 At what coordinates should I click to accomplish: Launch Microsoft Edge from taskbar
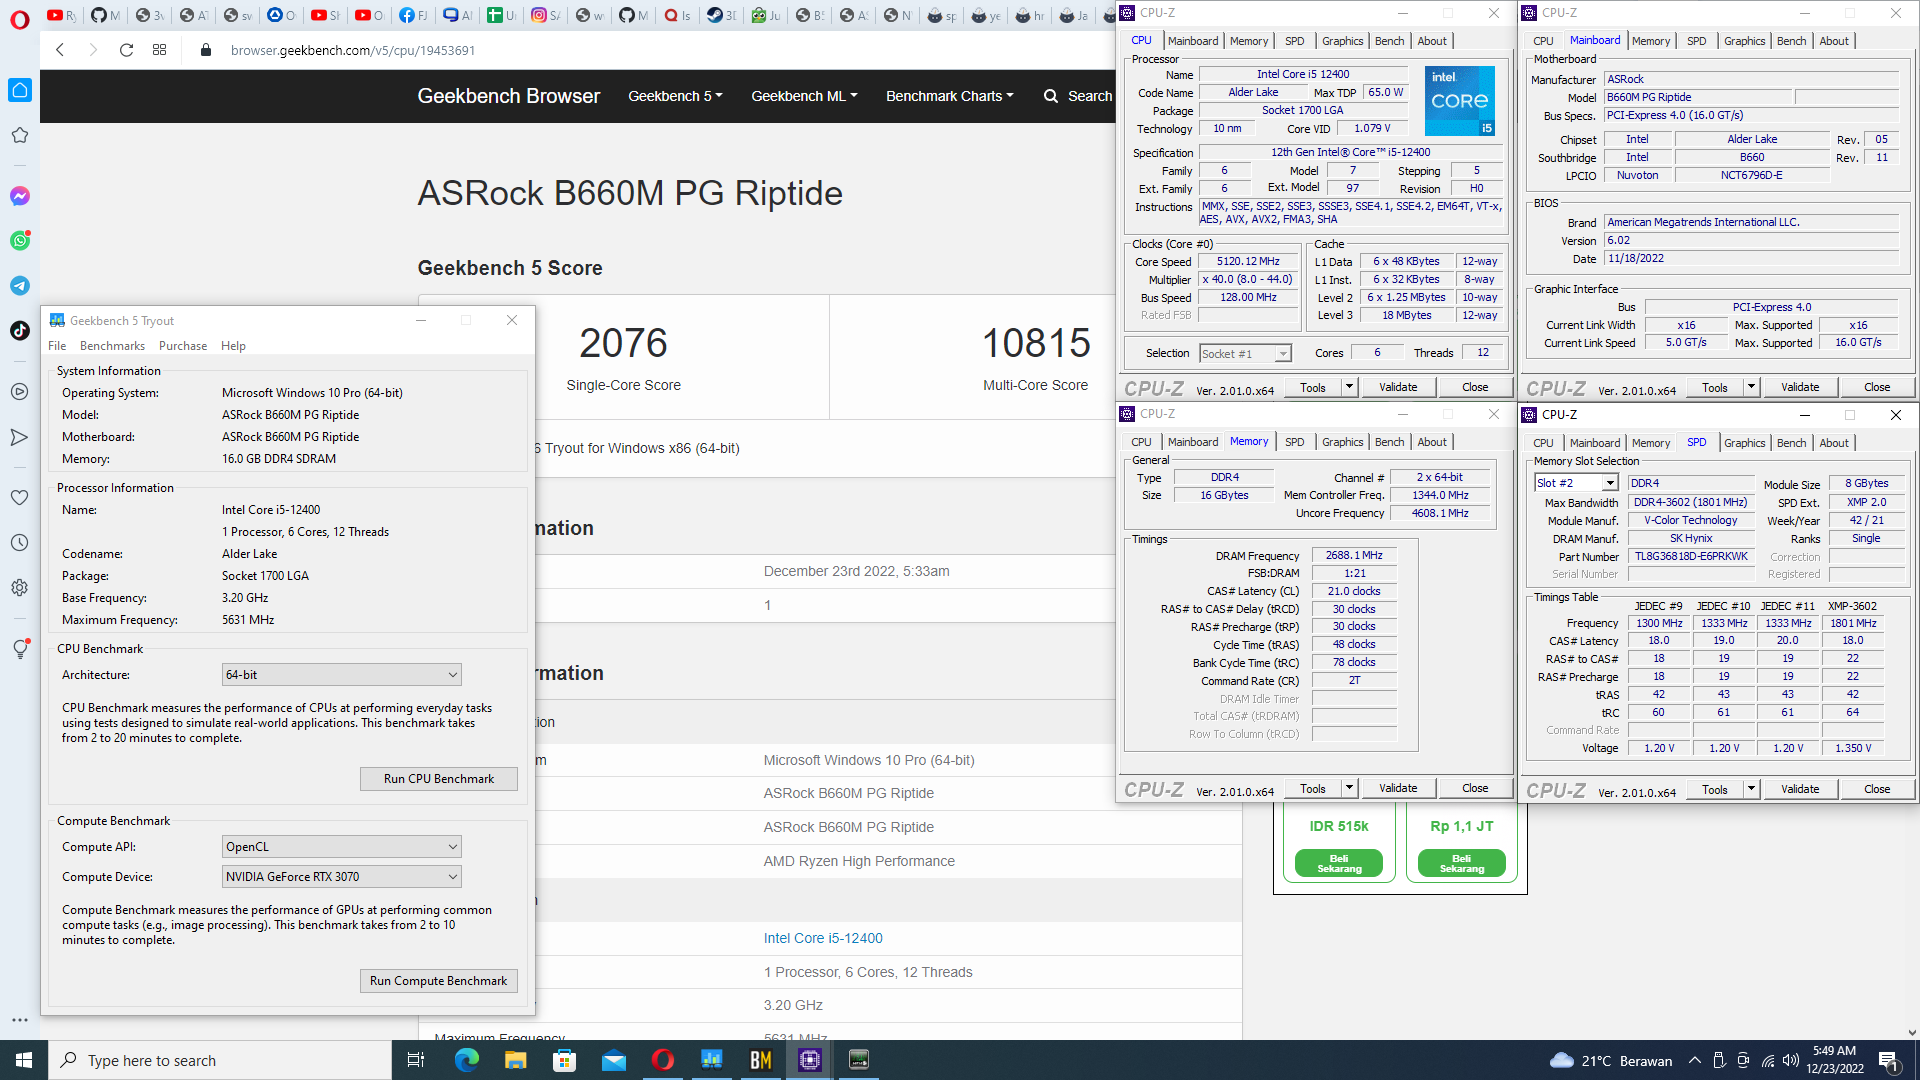click(x=466, y=1060)
